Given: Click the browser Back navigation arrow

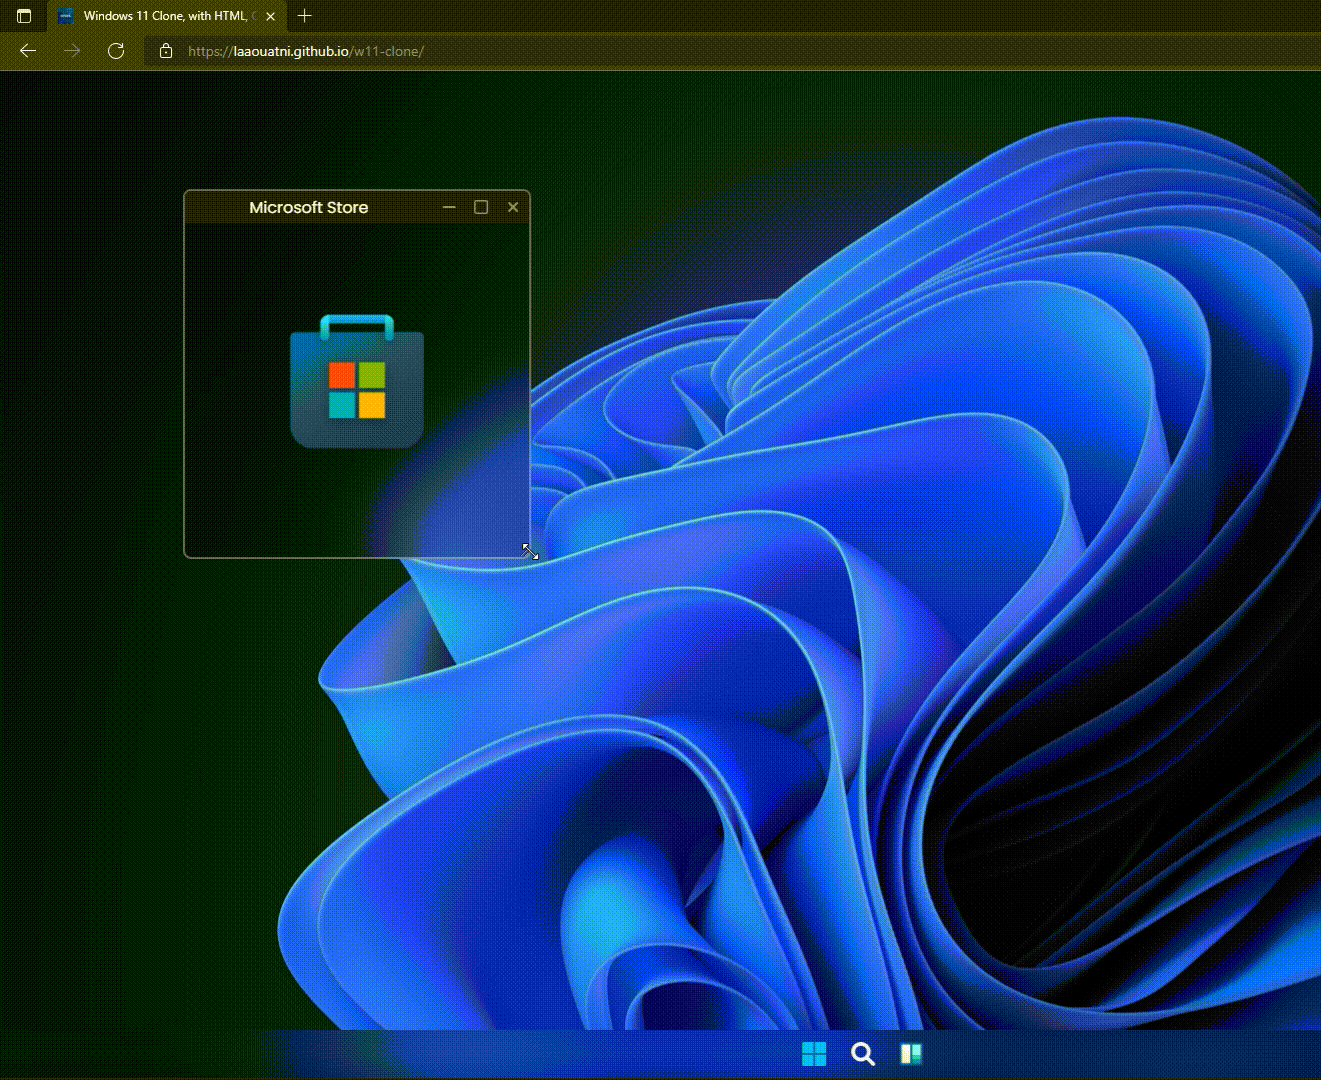Looking at the screenshot, I should click(x=27, y=50).
